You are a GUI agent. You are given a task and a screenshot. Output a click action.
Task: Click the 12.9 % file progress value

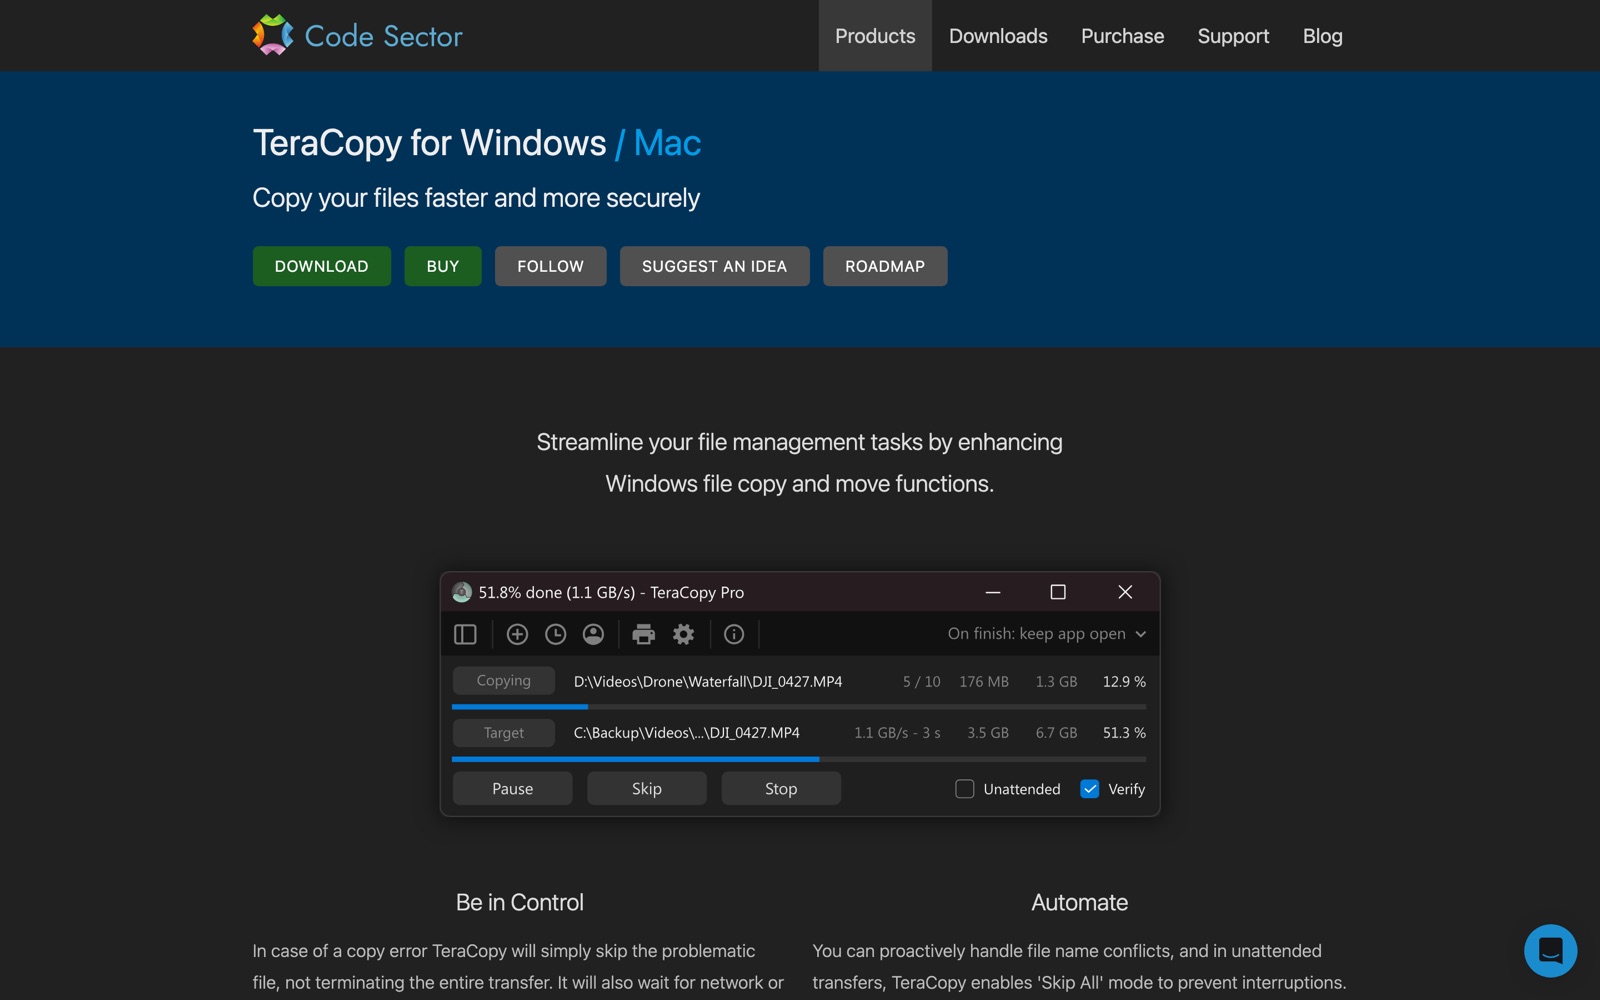coord(1124,681)
